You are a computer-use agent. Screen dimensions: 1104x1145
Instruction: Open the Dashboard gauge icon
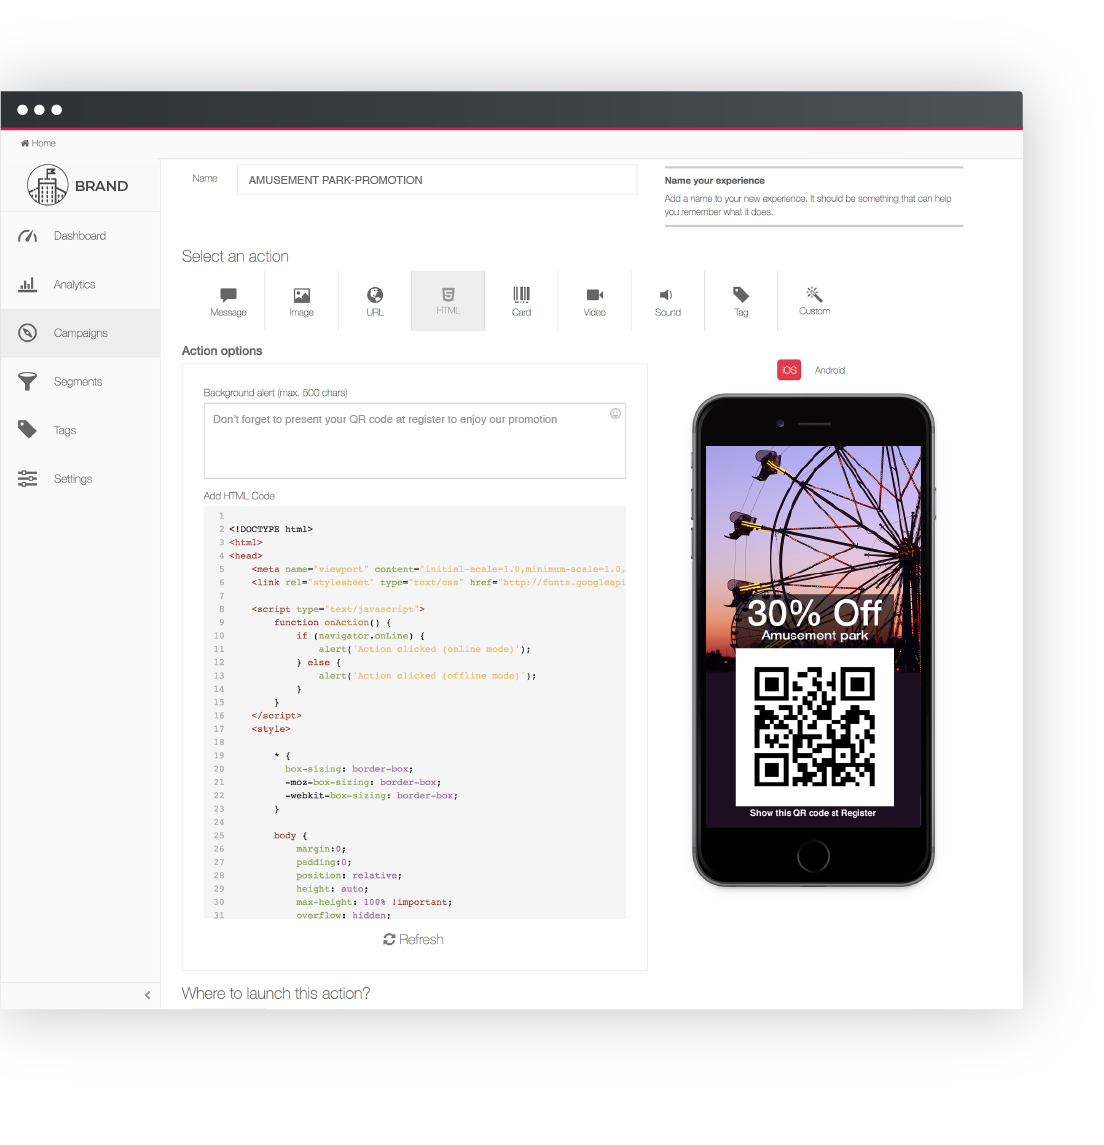pyautogui.click(x=28, y=236)
